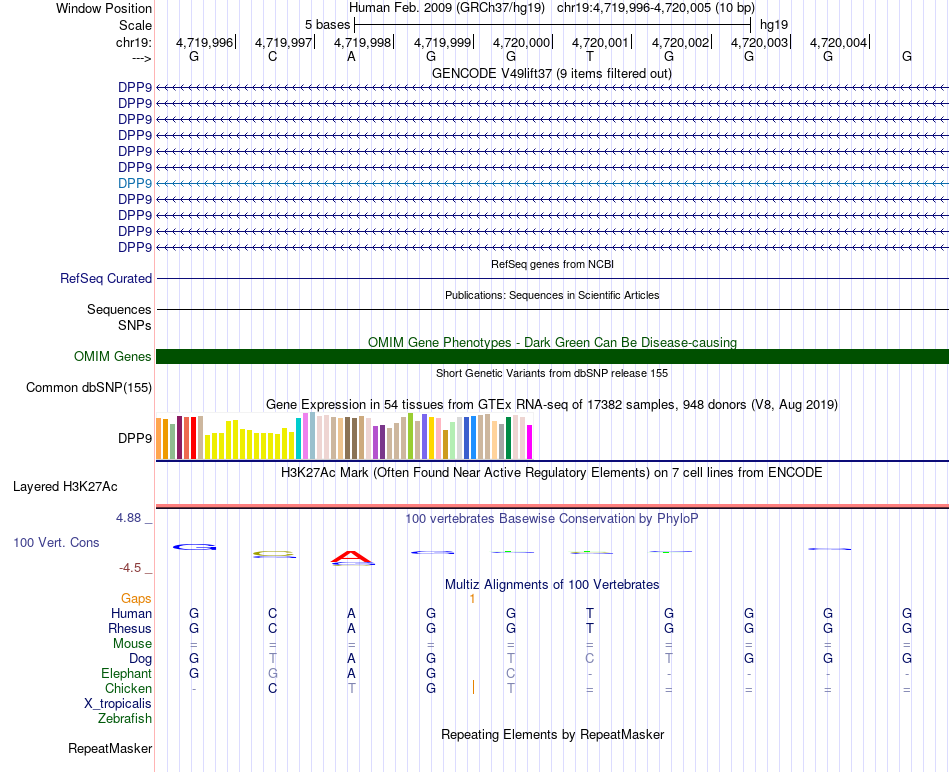950x772 pixels.
Task: Click base A in the reference sequence row
Action: tap(351, 56)
